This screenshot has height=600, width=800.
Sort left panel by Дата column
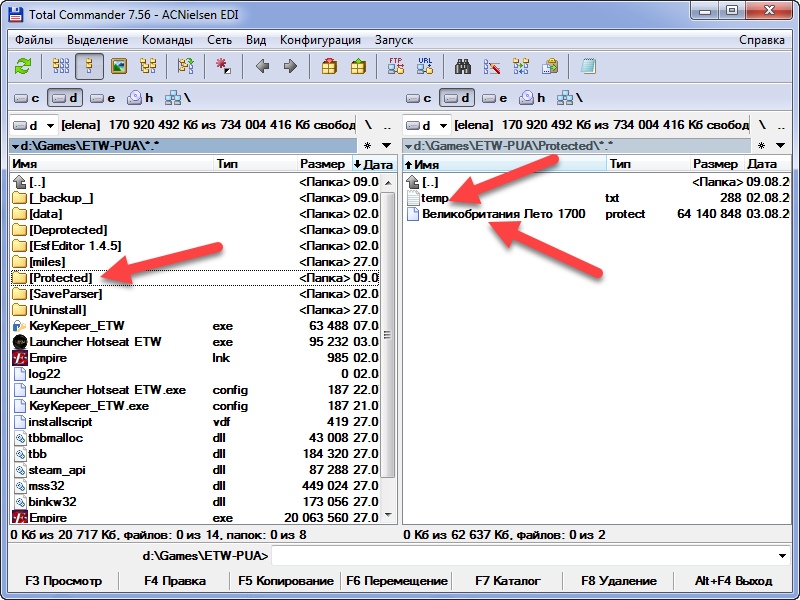pyautogui.click(x=373, y=164)
